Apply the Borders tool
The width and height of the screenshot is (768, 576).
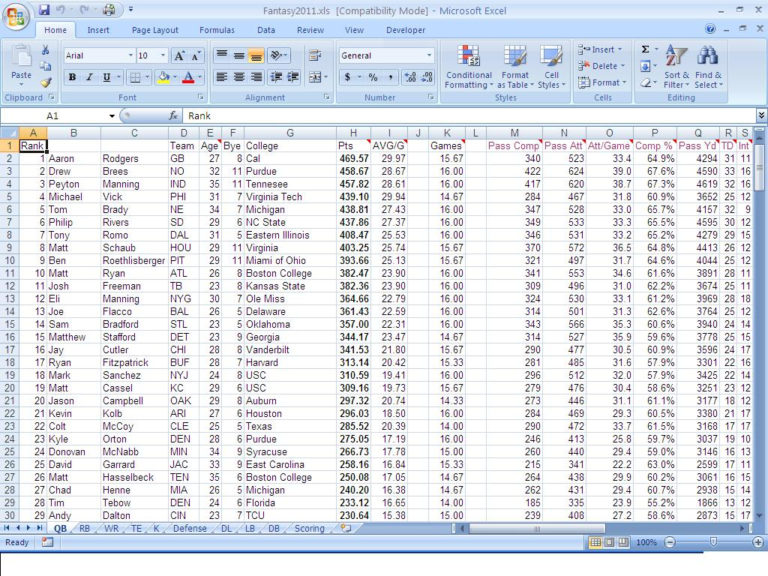(x=135, y=77)
